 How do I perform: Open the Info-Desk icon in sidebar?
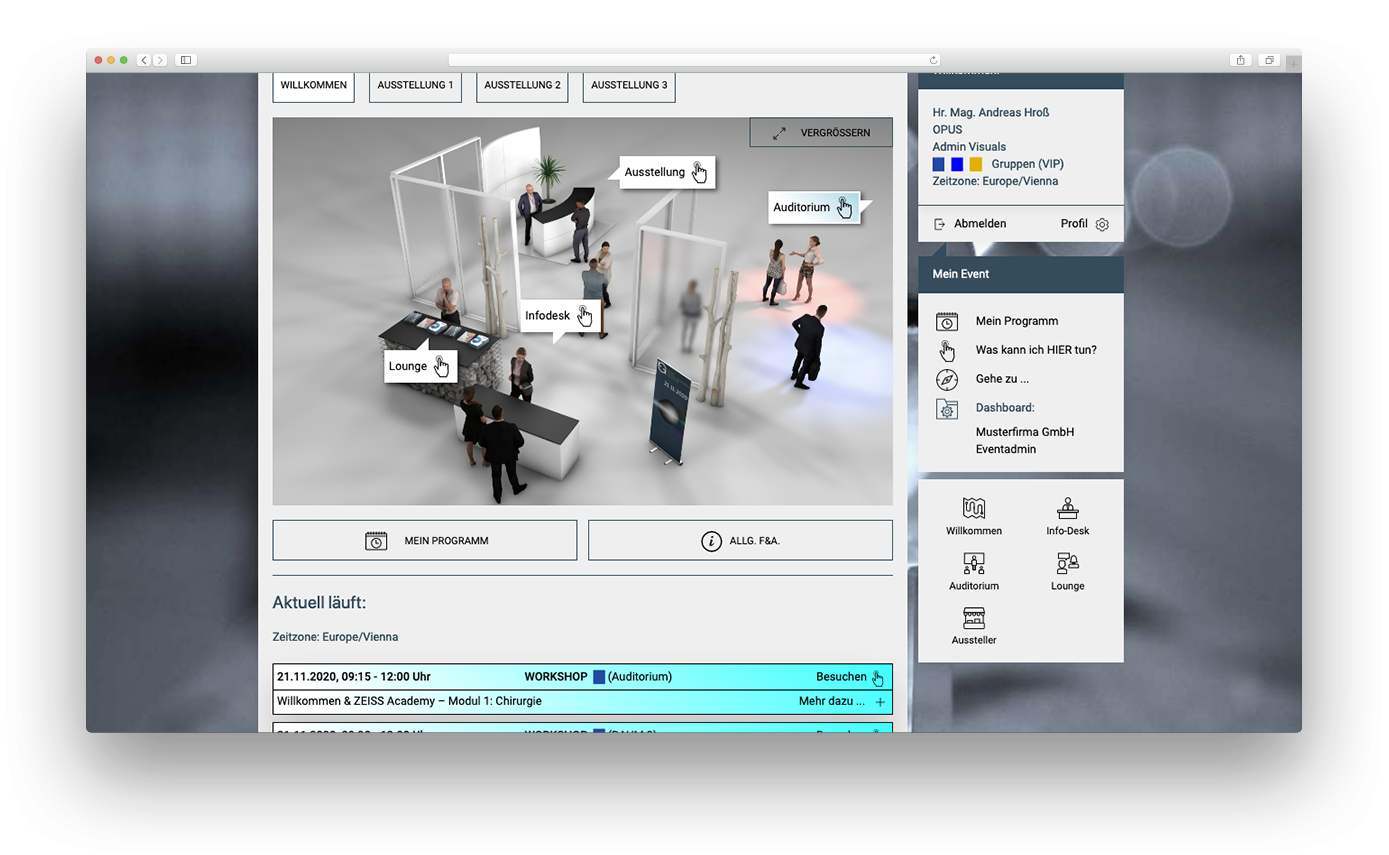click(1067, 508)
